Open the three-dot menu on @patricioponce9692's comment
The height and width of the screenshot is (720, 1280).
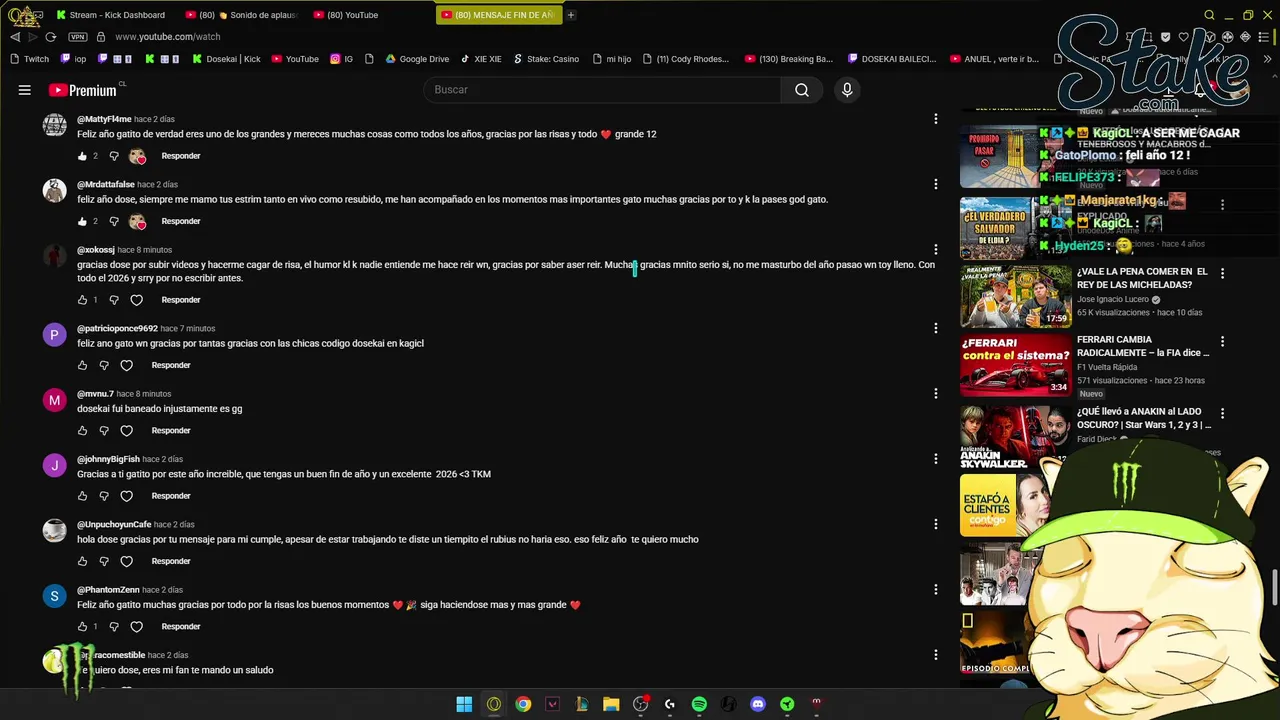click(936, 328)
